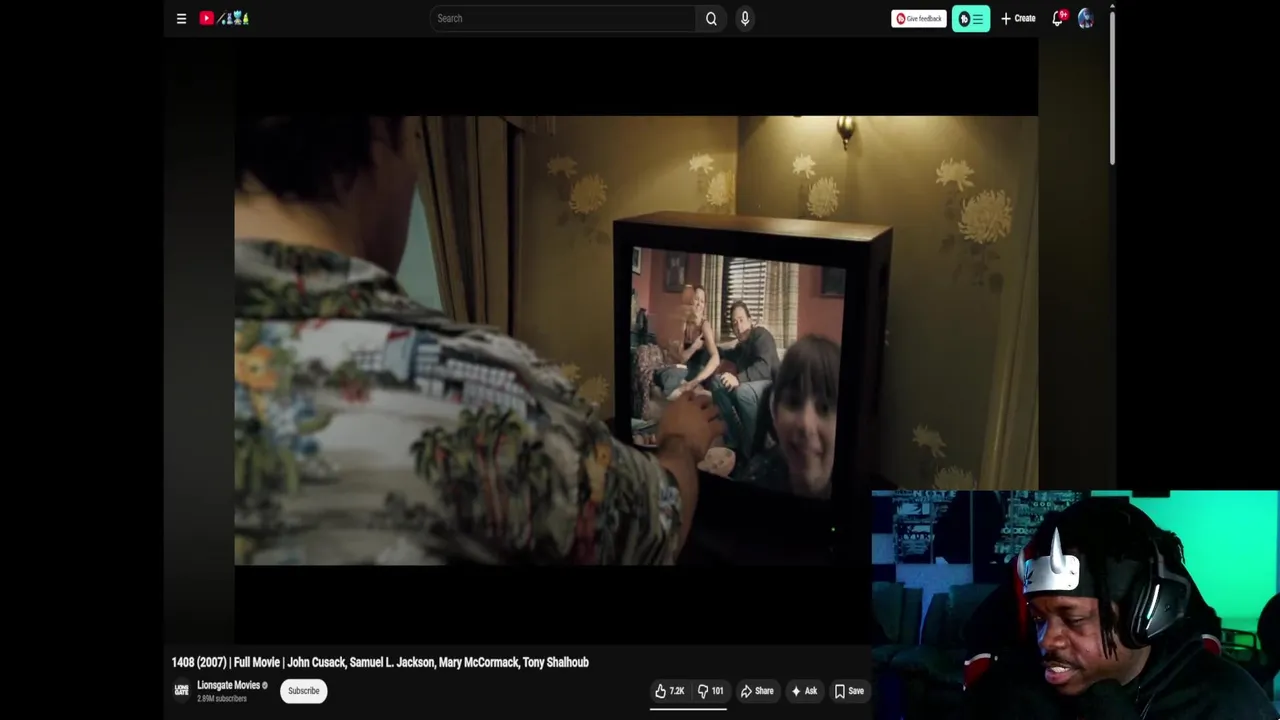The height and width of the screenshot is (720, 1280).
Task: Visit the Lionsgate Movies channel name
Action: click(x=228, y=685)
